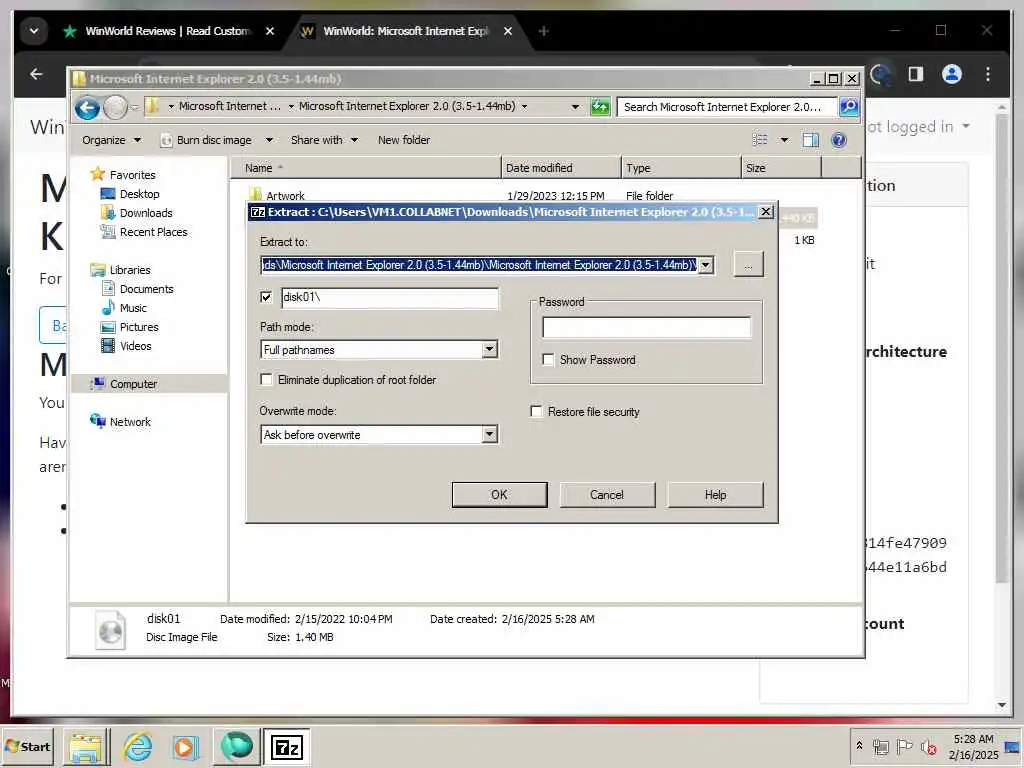This screenshot has height=768, width=1024.
Task: Open a new Chrome tab
Action: tap(543, 31)
